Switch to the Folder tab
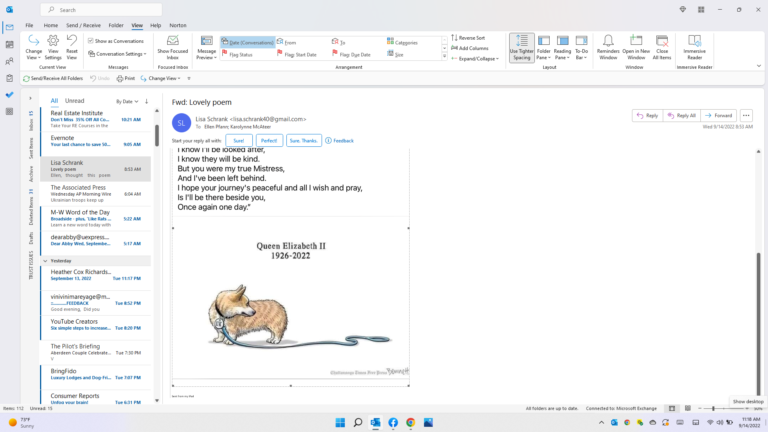 pyautogui.click(x=116, y=25)
